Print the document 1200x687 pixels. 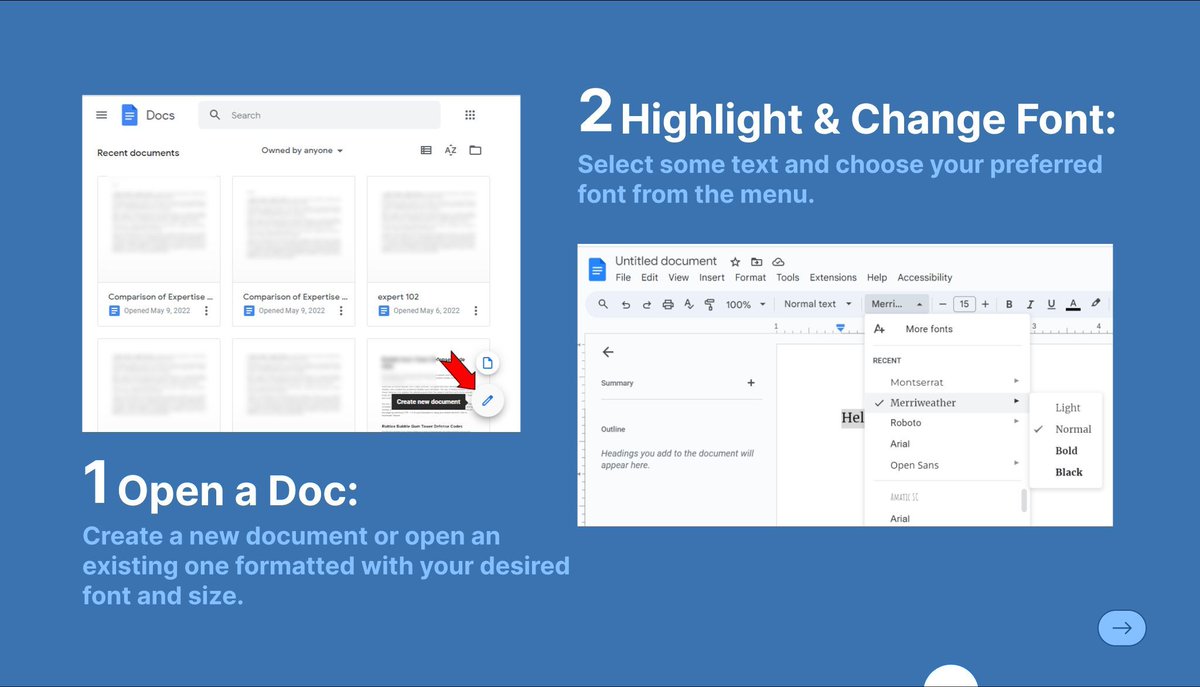668,304
